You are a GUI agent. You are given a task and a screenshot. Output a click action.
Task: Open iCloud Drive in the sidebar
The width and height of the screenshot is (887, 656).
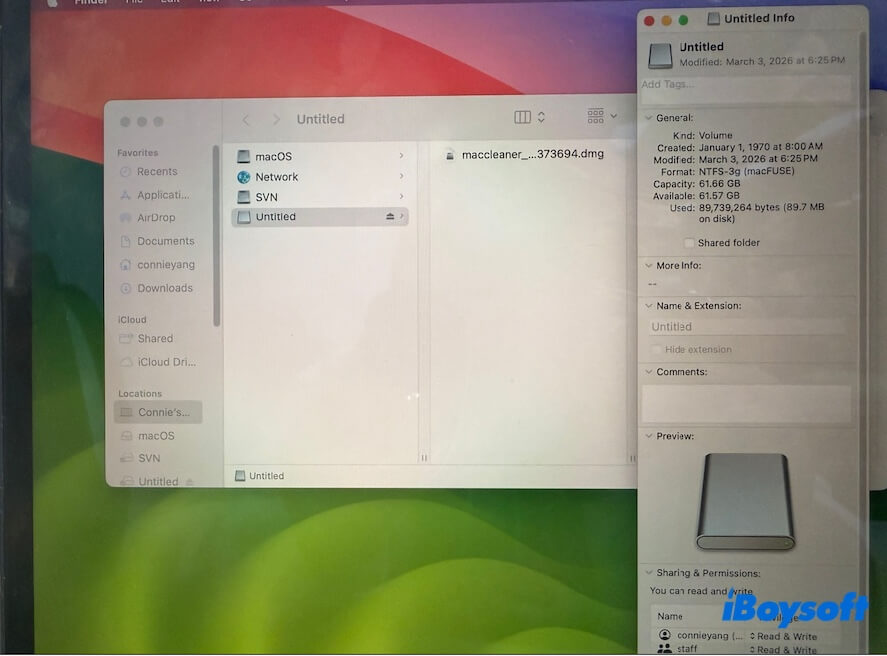166,362
